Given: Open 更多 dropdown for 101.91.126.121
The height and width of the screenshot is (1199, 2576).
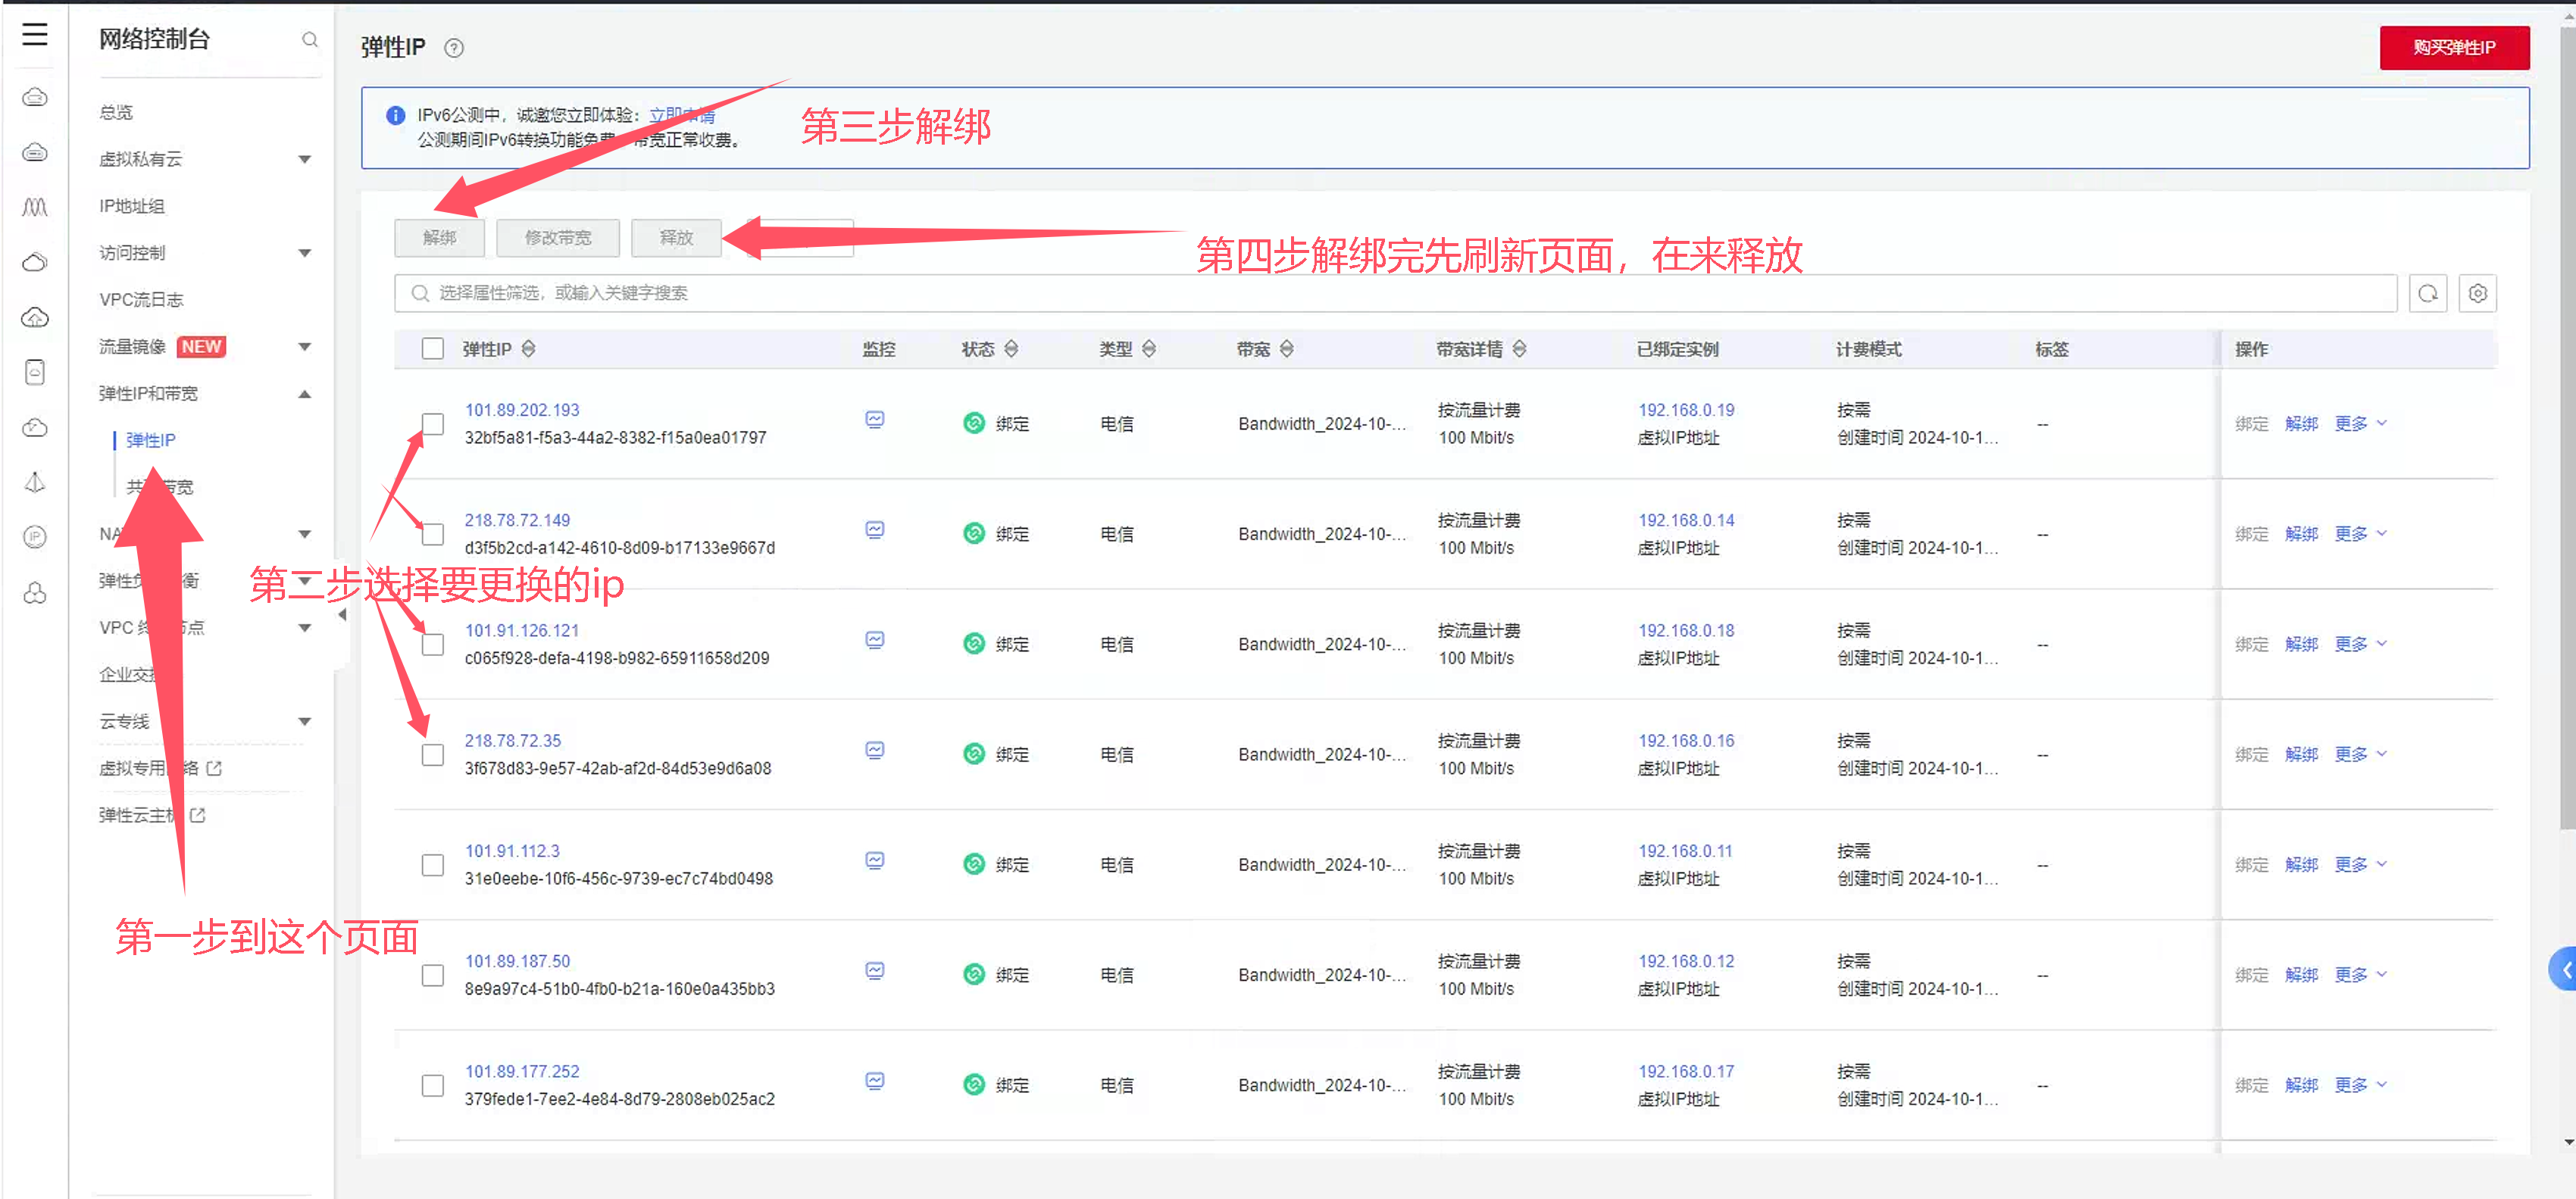Looking at the screenshot, I should point(2361,644).
